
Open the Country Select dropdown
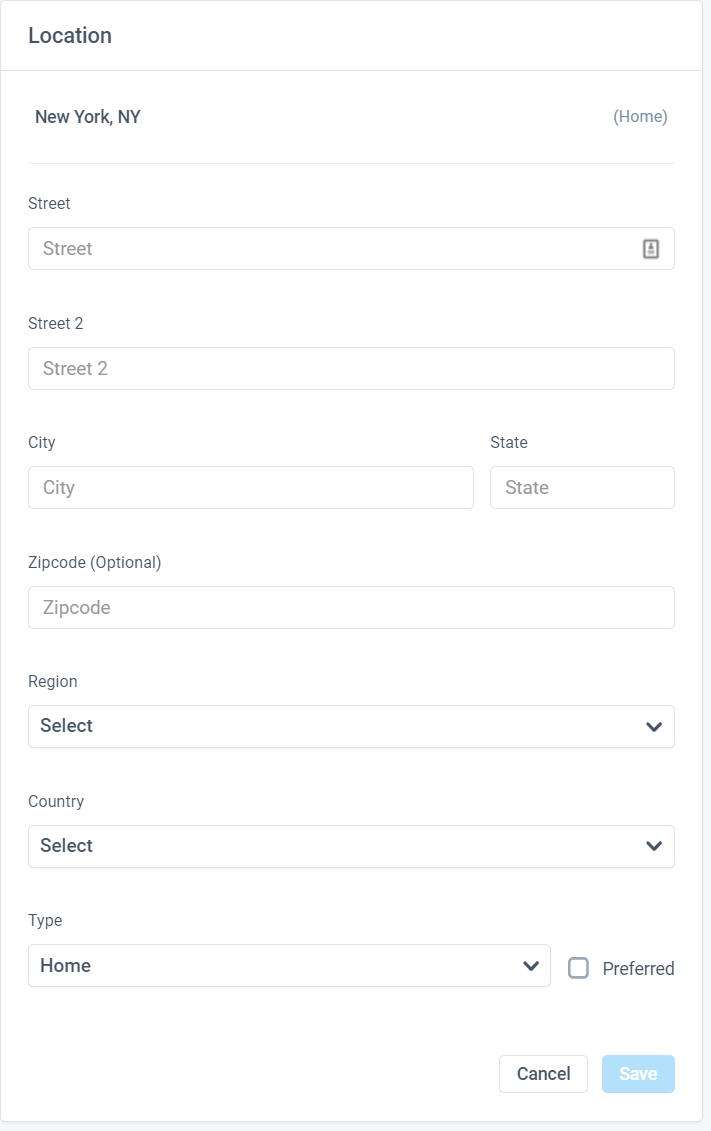[x=351, y=846]
